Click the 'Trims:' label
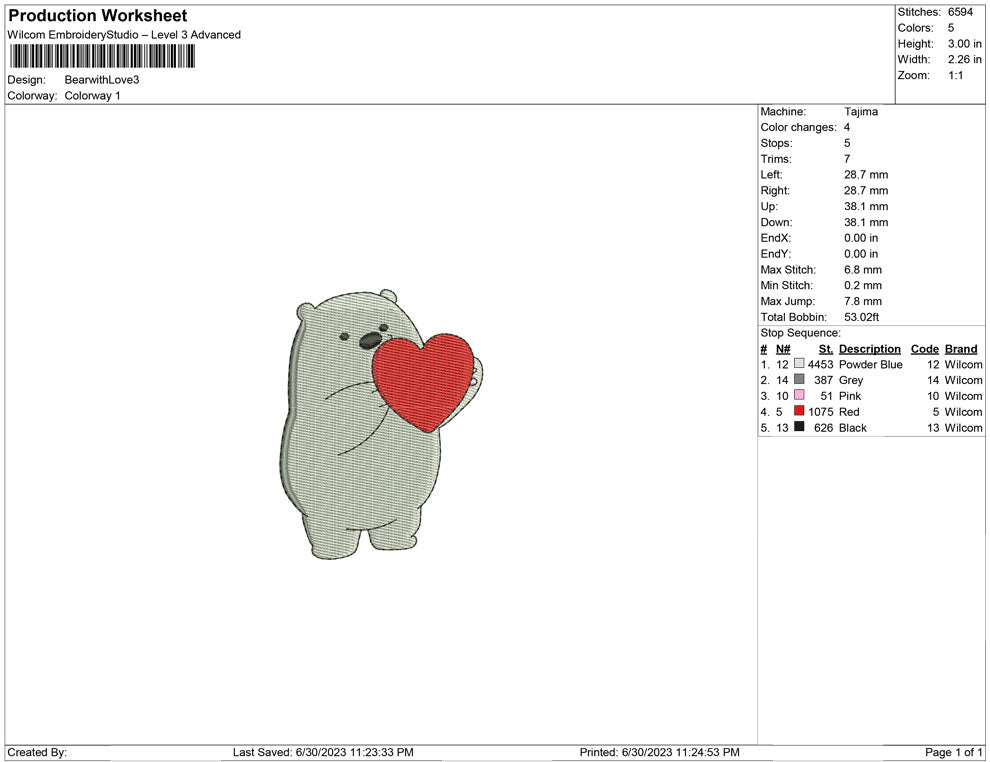Screen dimensions: 990x762 pyautogui.click(x=776, y=158)
